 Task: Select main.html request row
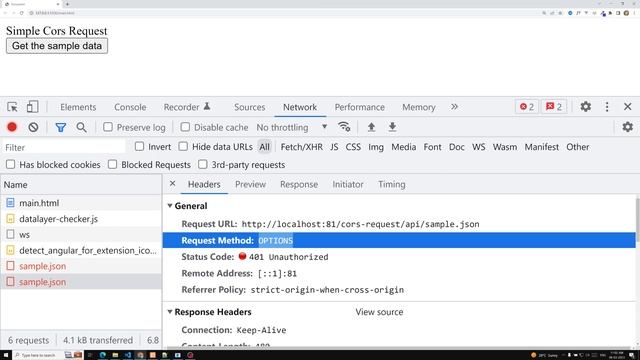pos(81,203)
